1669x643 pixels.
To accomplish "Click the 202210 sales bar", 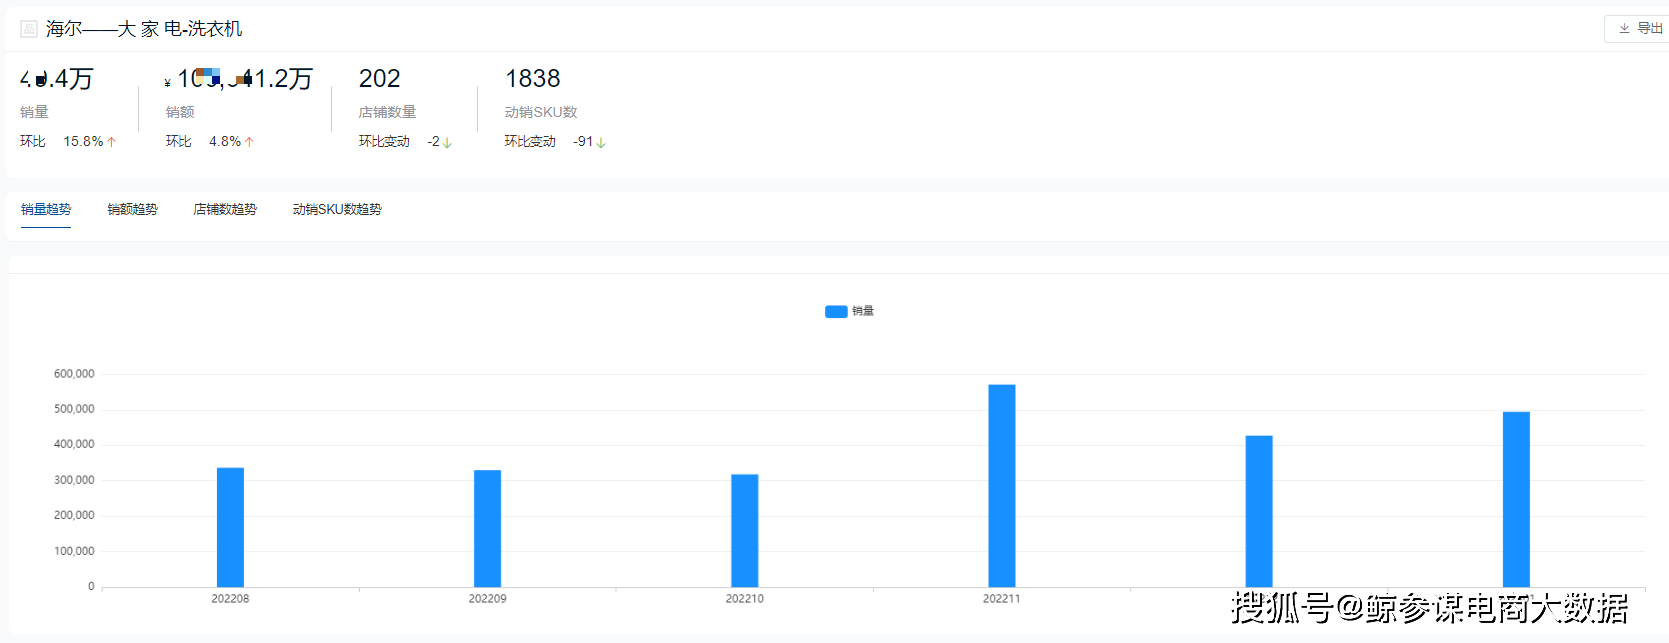I will click(x=744, y=530).
